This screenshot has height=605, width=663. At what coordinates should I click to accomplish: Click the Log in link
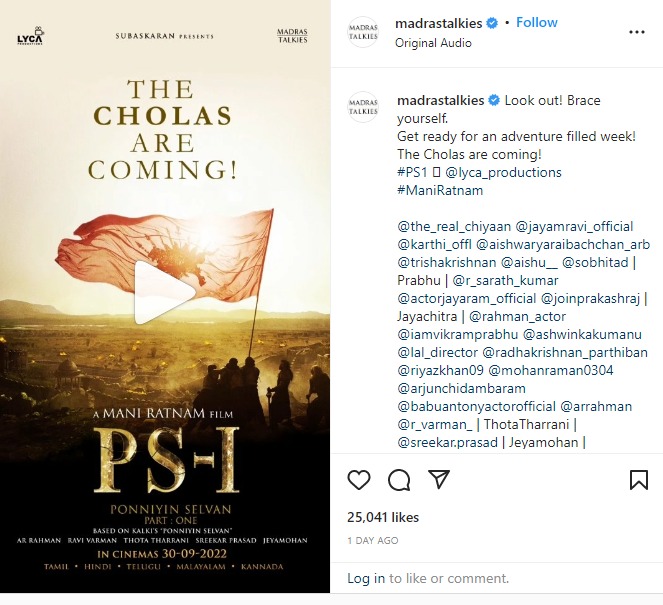[x=366, y=578]
